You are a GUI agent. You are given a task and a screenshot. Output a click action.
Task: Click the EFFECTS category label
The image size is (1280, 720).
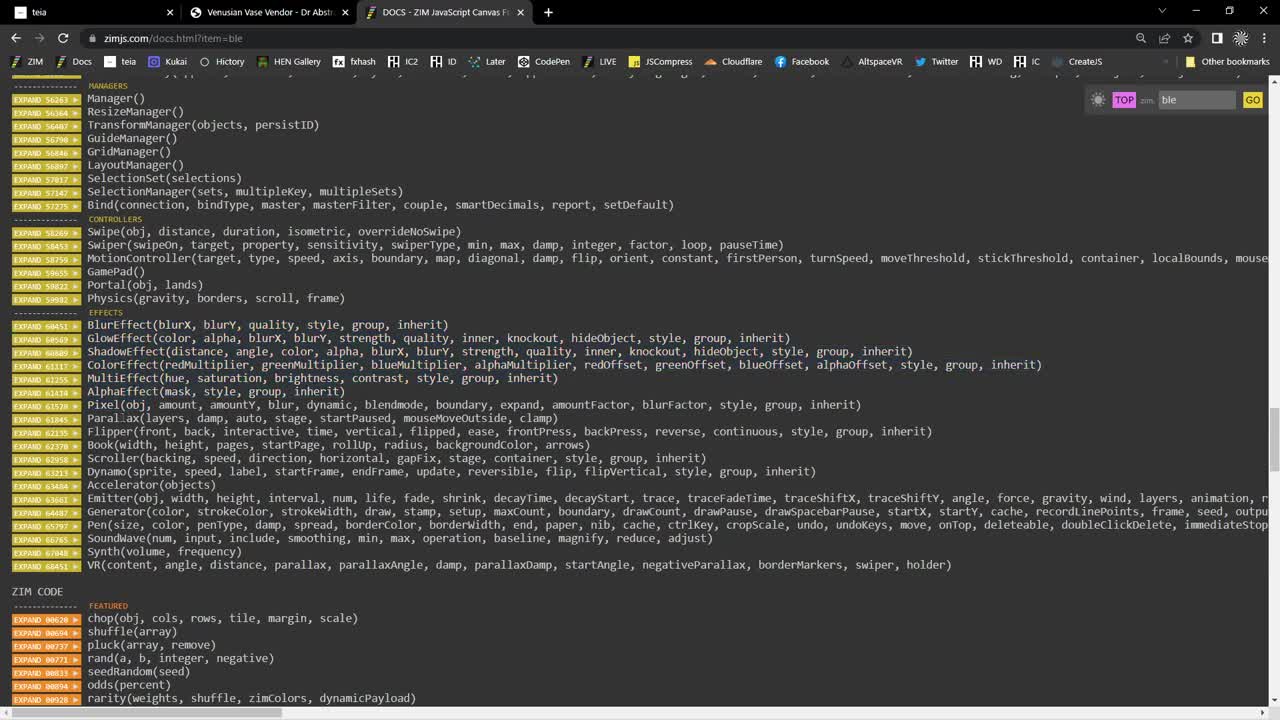click(105, 312)
